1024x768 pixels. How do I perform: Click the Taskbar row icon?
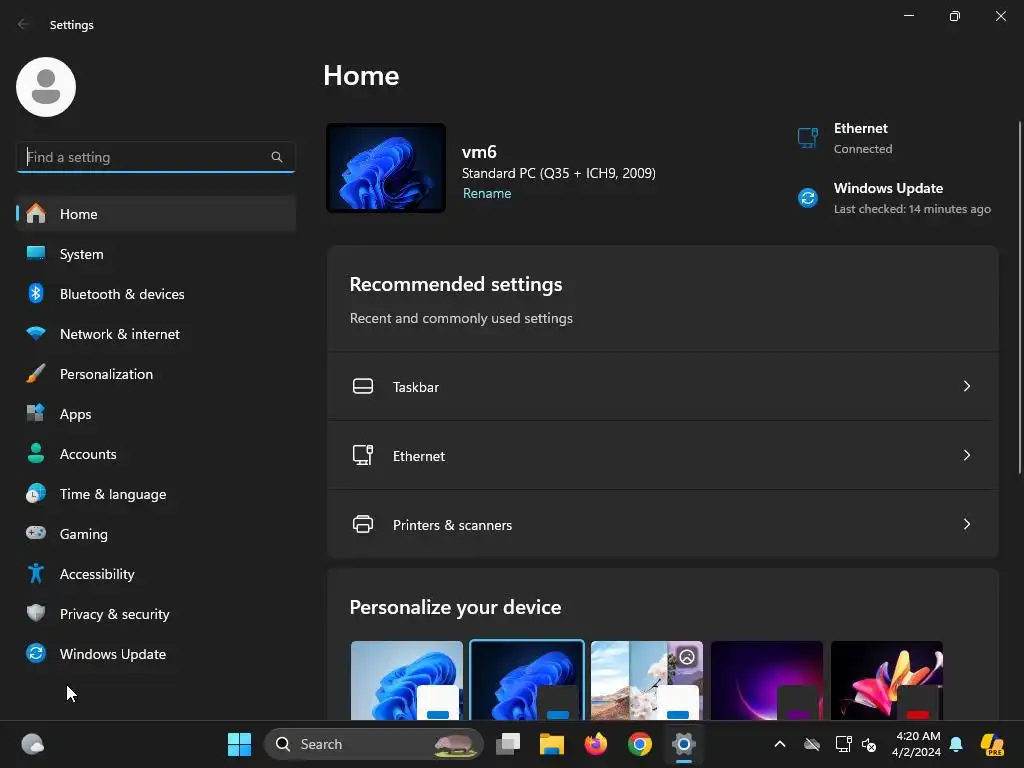tap(363, 386)
